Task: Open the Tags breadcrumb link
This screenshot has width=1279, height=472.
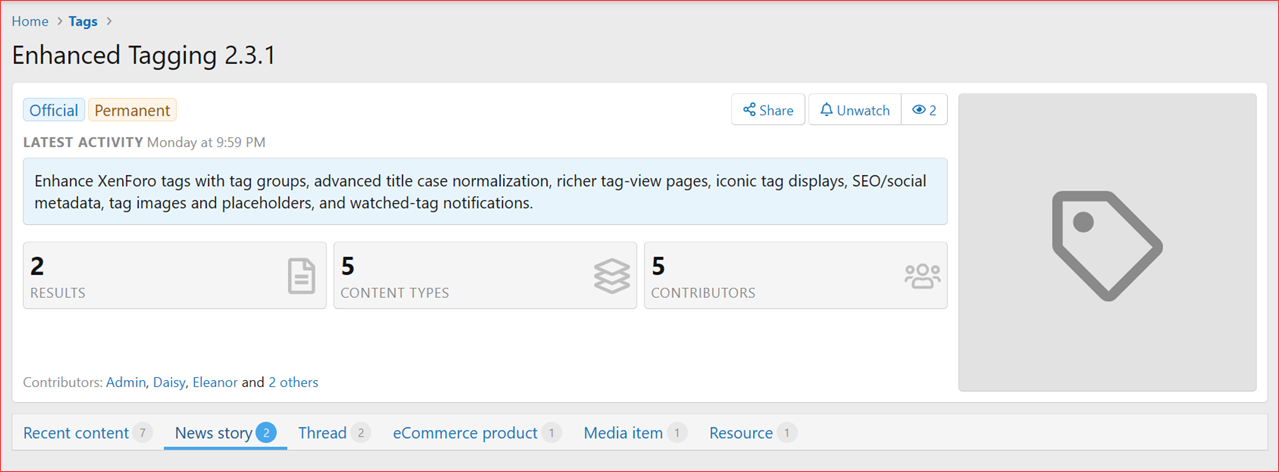Action: click(x=83, y=21)
